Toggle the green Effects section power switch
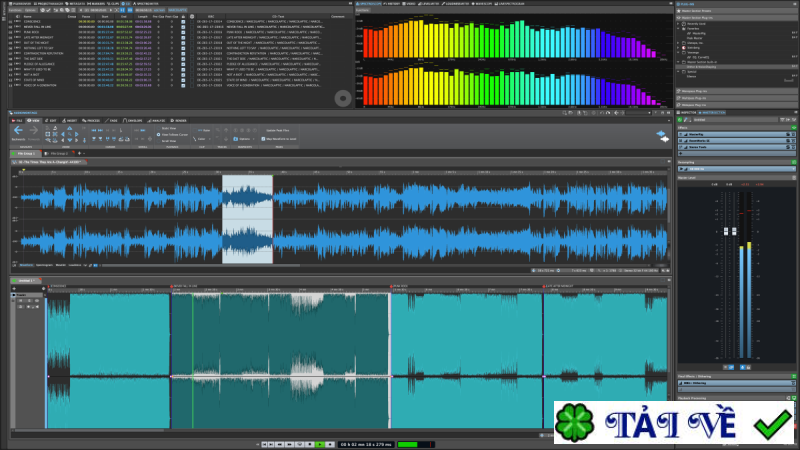This screenshot has width=800, height=450. click(793, 129)
